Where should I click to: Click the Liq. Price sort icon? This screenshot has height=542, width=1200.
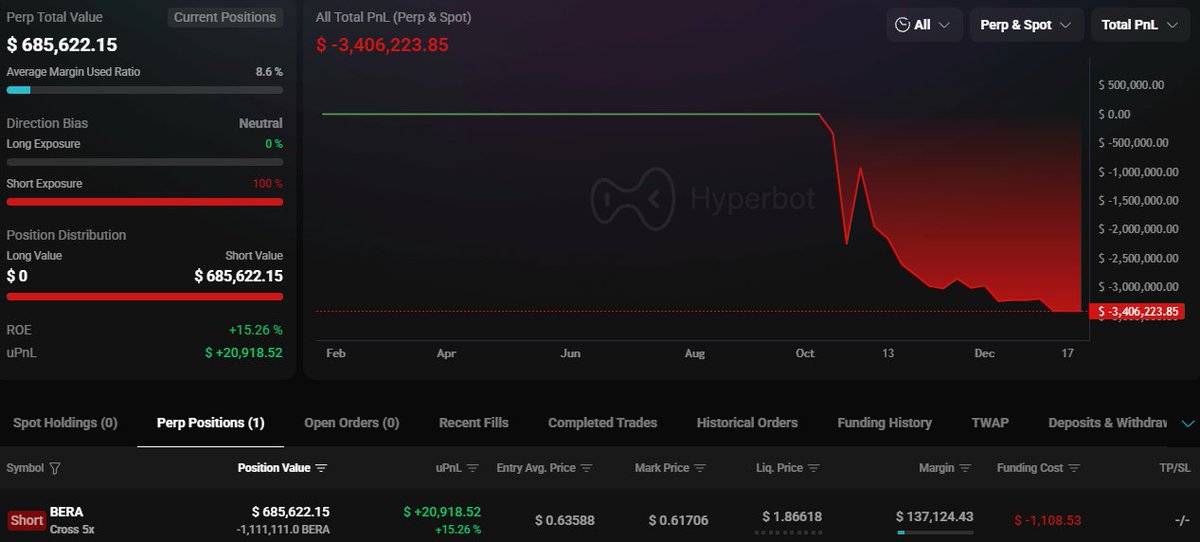[x=815, y=468]
